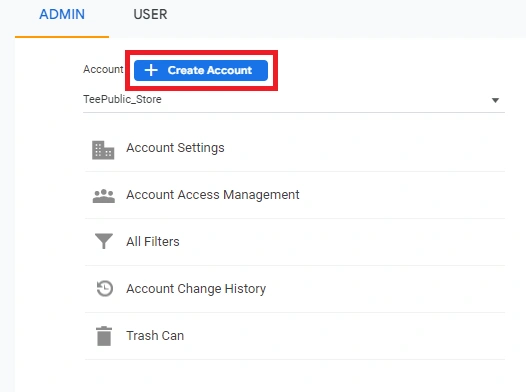The height and width of the screenshot is (392, 526).
Task: Click the All Filters funnel icon
Action: 104,241
